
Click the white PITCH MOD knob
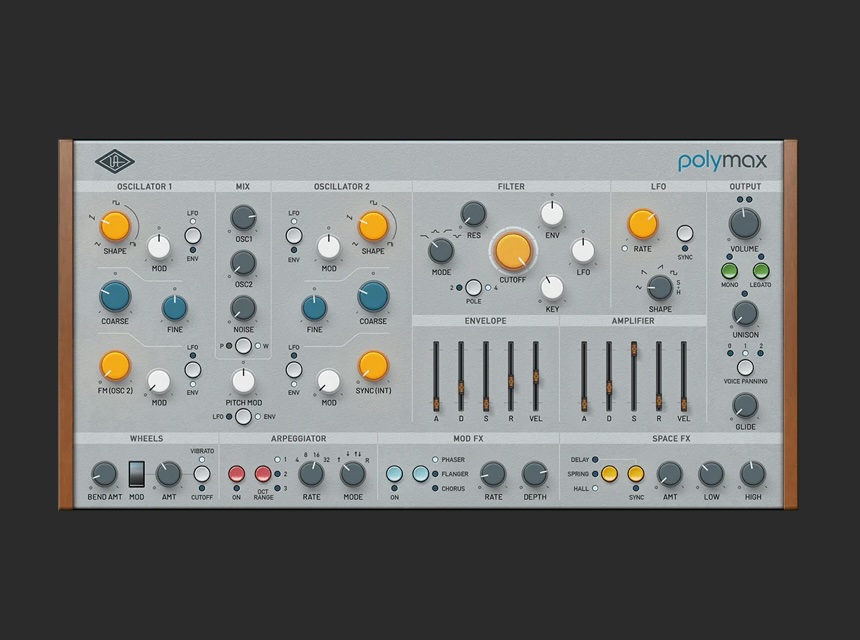click(x=243, y=381)
